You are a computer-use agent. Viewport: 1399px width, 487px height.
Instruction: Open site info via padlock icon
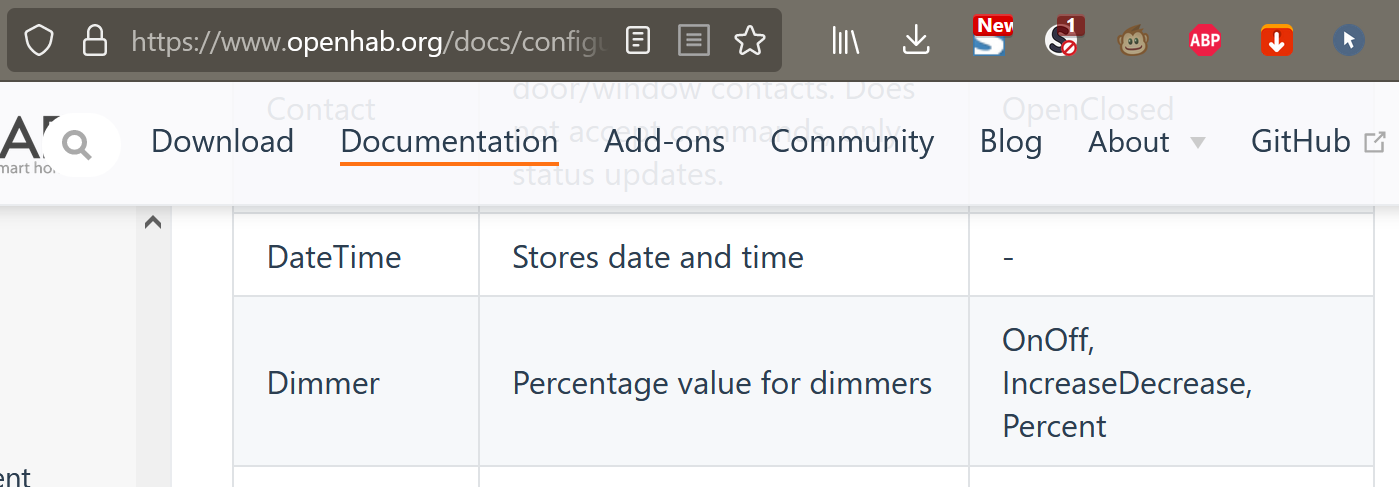(x=94, y=41)
